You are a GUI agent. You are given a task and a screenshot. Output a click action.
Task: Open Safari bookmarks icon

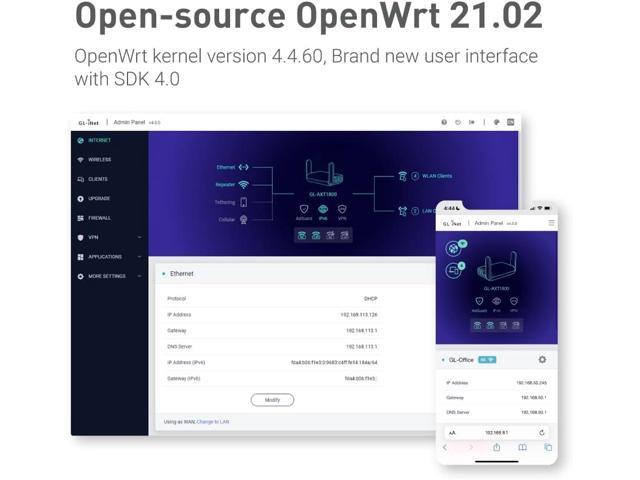(x=522, y=448)
